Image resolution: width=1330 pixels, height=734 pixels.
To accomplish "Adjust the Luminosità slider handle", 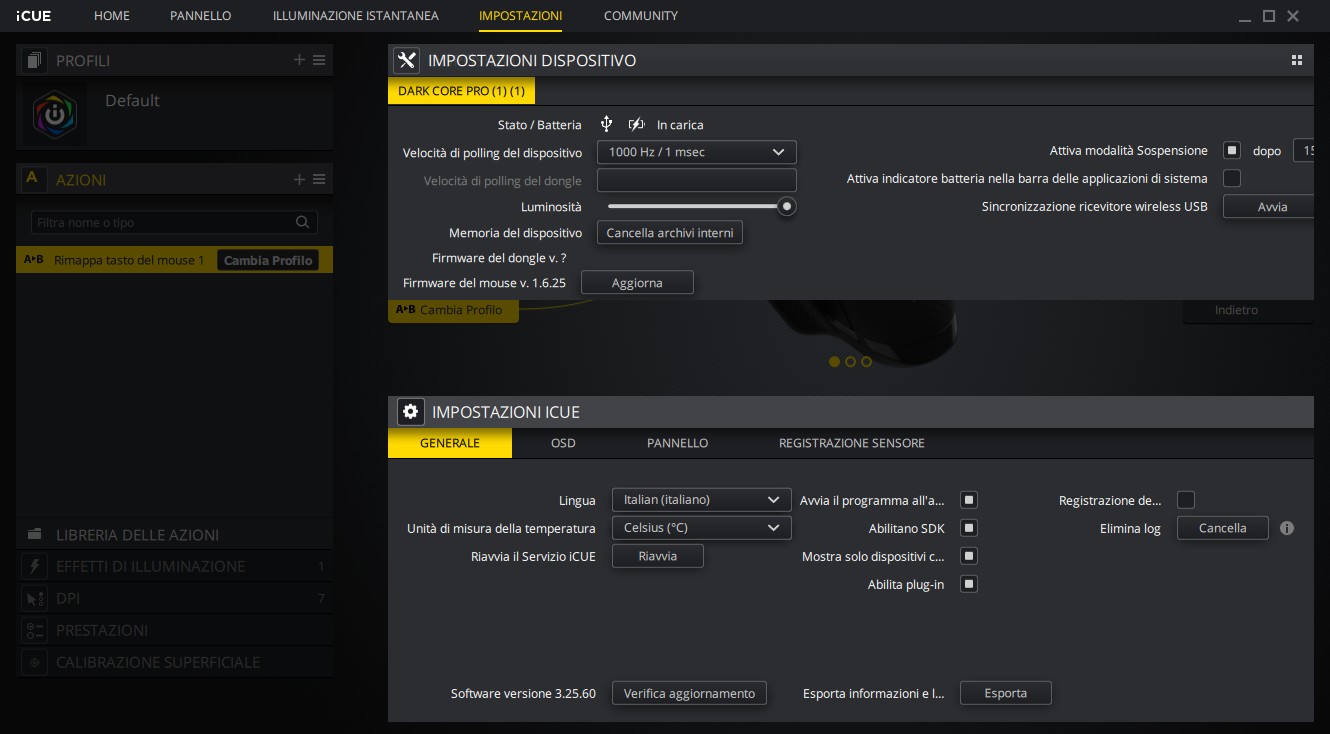I will click(x=787, y=206).
